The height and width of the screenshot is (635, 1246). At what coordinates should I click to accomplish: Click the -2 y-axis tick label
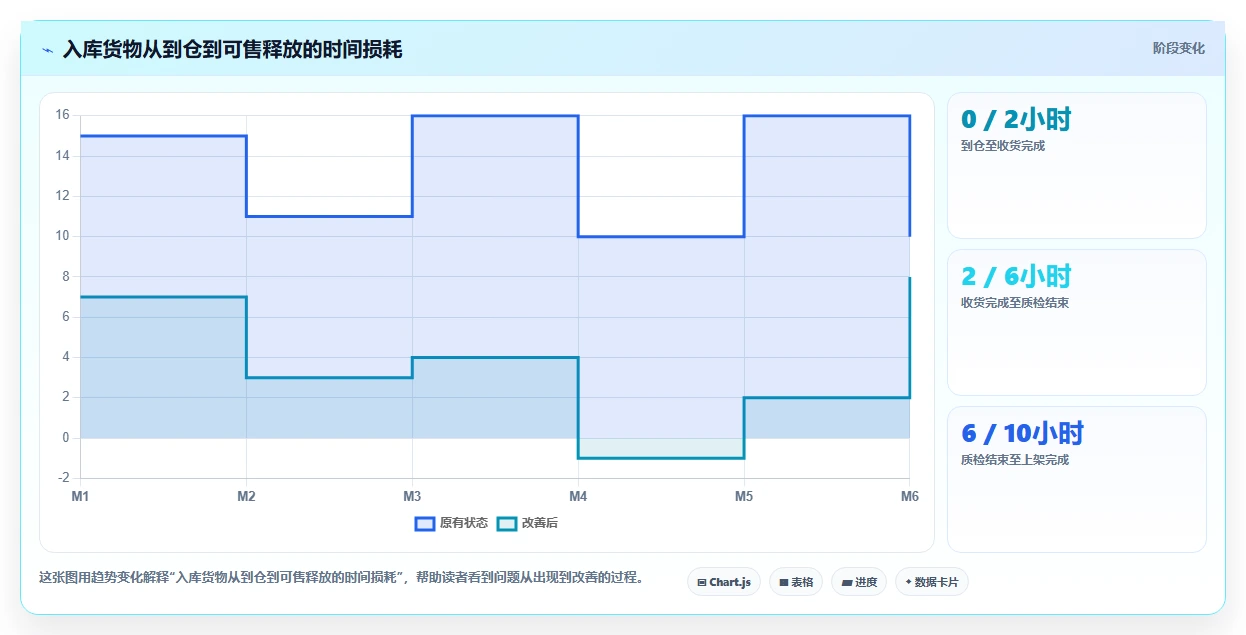tap(64, 478)
